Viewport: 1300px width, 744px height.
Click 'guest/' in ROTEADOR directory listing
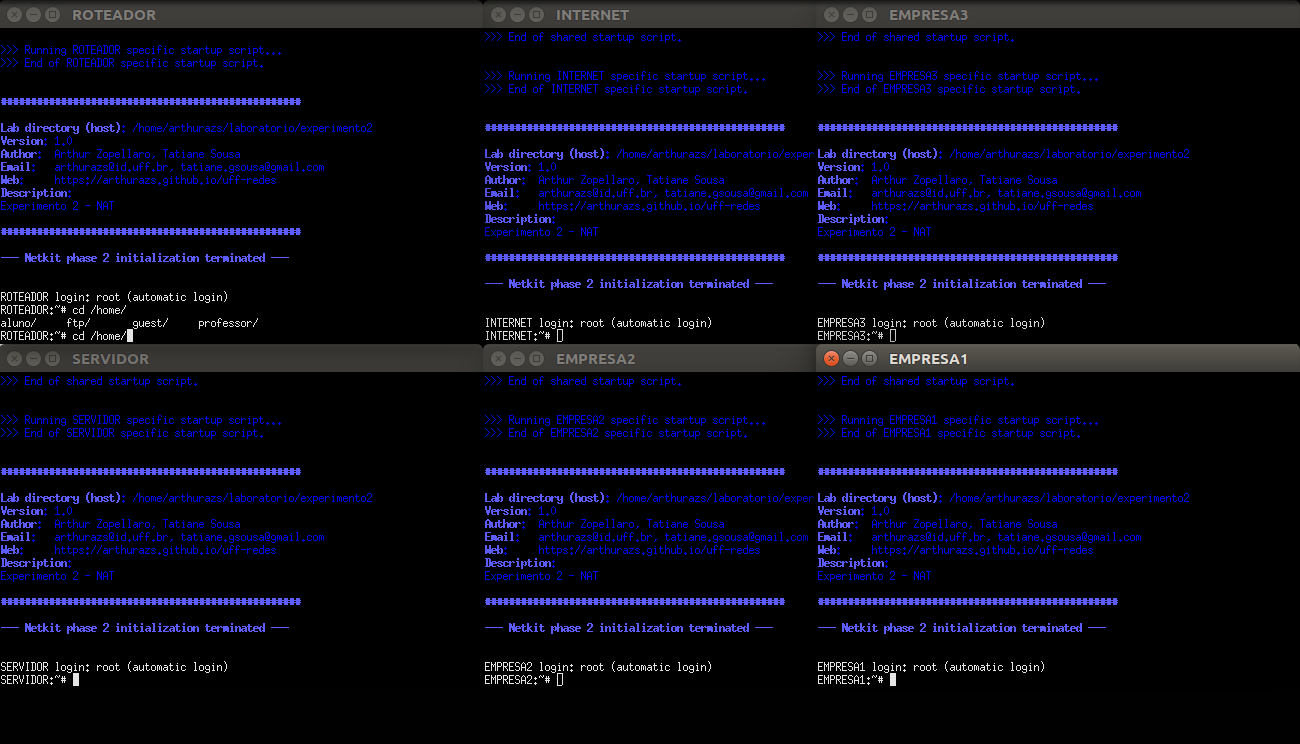click(x=150, y=323)
